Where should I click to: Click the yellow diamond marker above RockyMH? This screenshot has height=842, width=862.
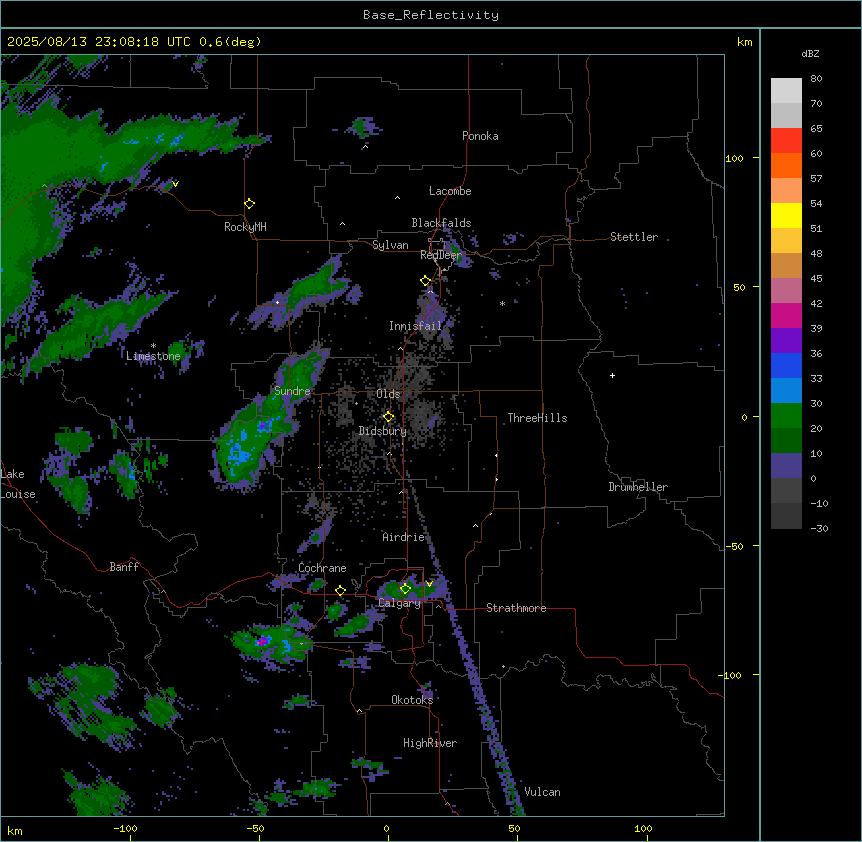pyautogui.click(x=249, y=204)
